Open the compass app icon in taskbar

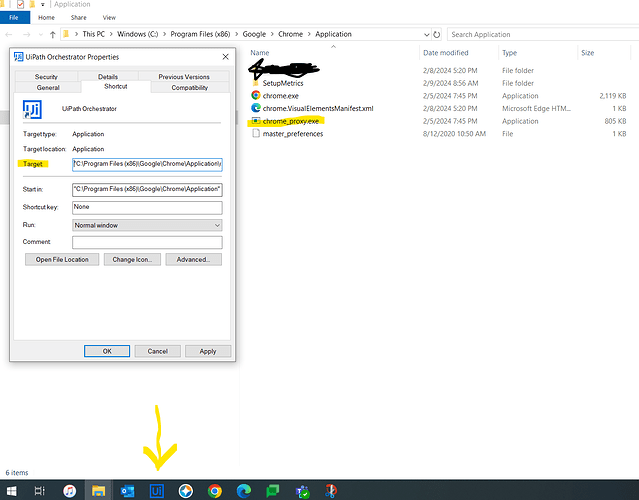[185, 491]
